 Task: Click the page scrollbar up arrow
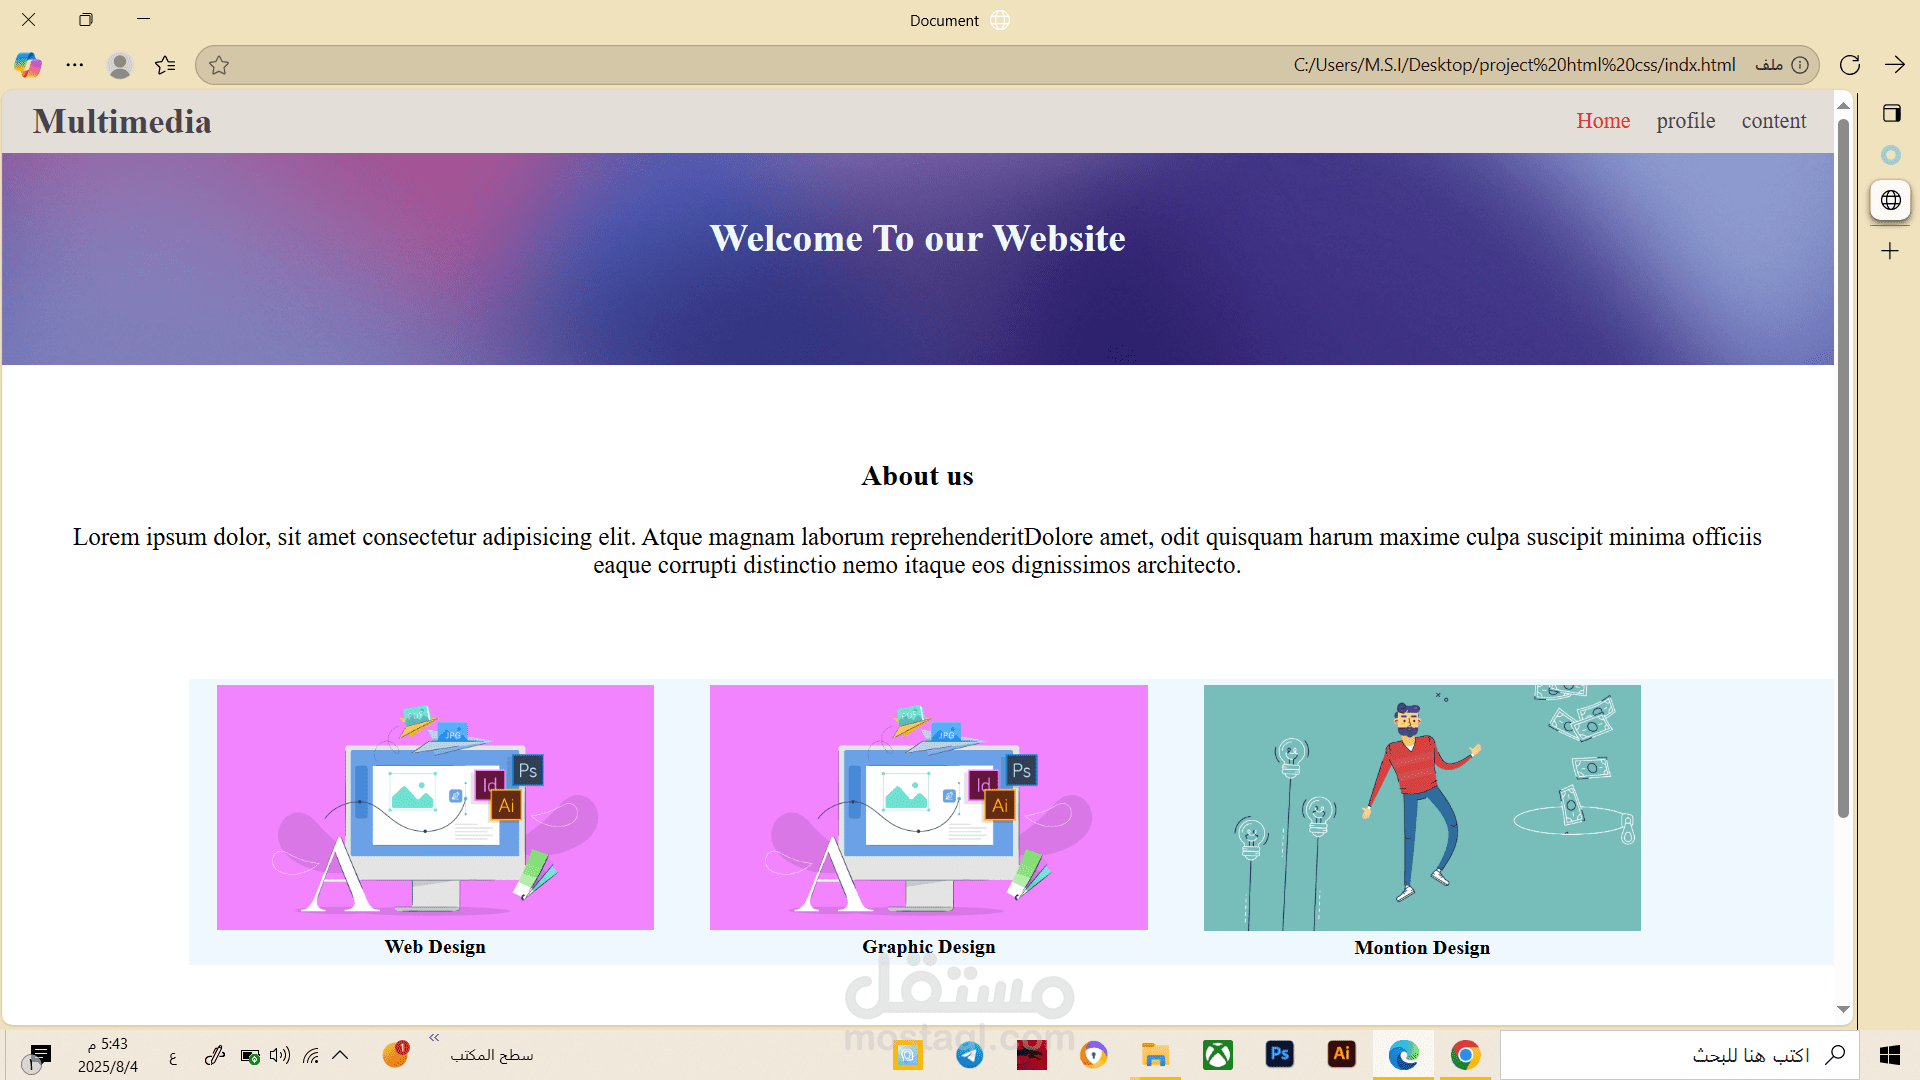pyautogui.click(x=1843, y=105)
